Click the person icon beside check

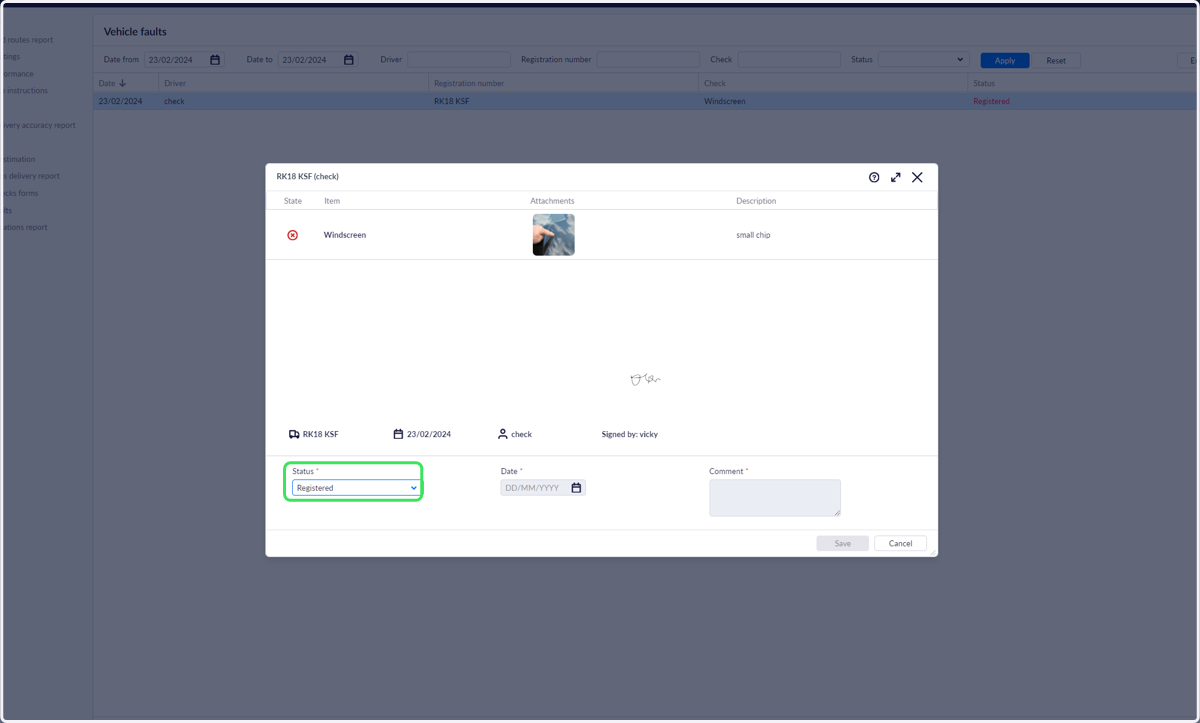pyautogui.click(x=503, y=434)
